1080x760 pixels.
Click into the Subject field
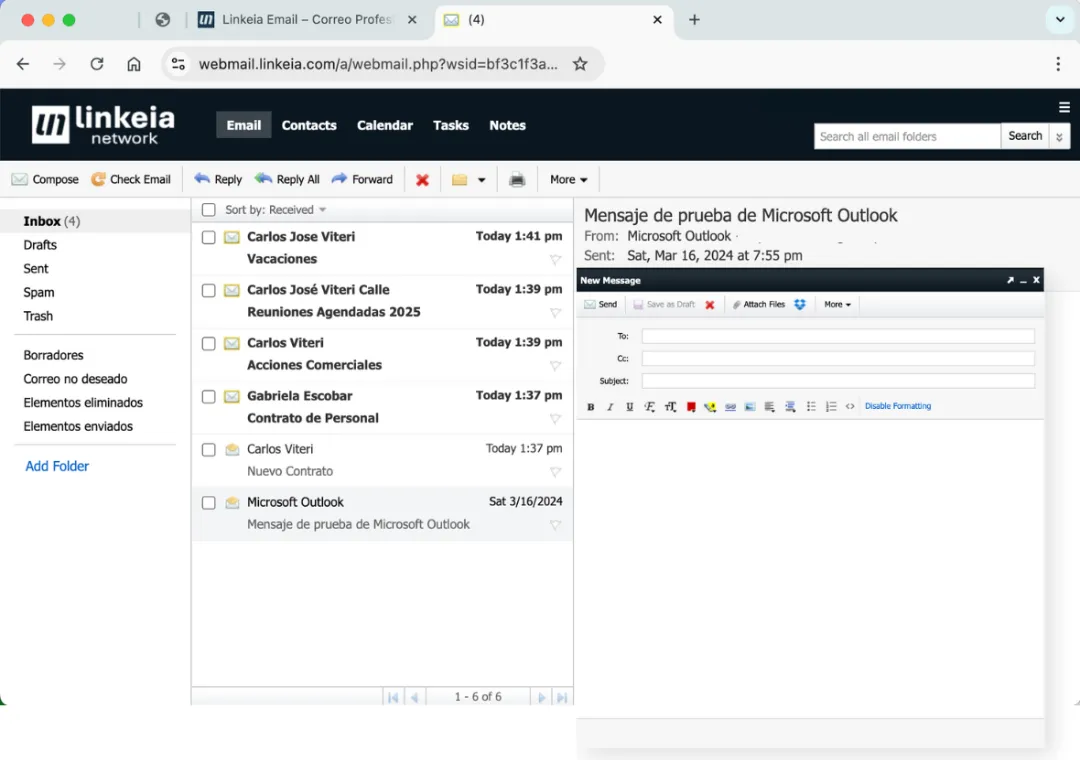click(x=838, y=381)
